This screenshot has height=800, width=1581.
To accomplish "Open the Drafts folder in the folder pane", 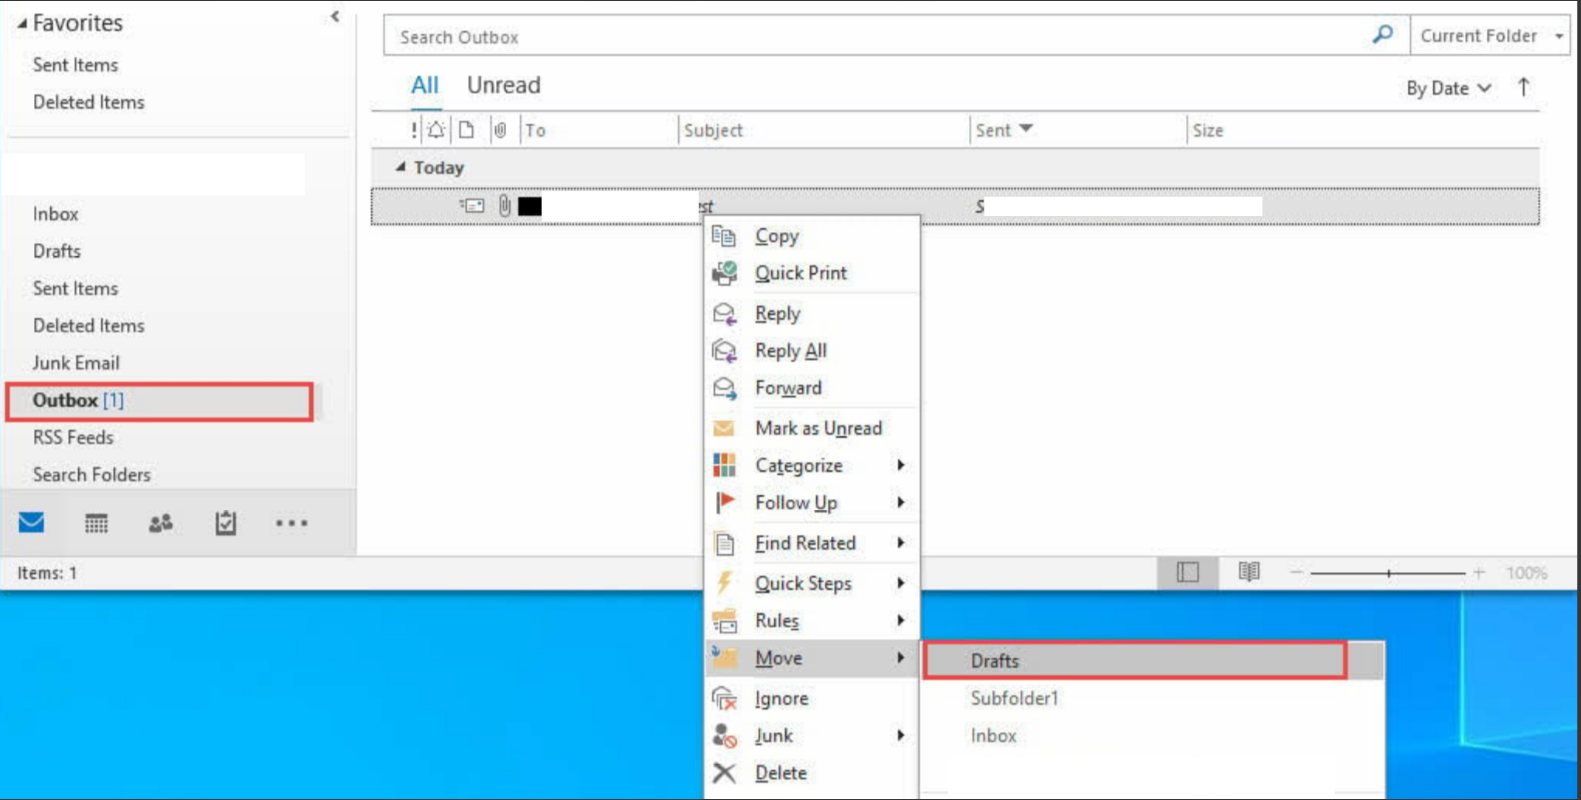I will click(x=56, y=251).
